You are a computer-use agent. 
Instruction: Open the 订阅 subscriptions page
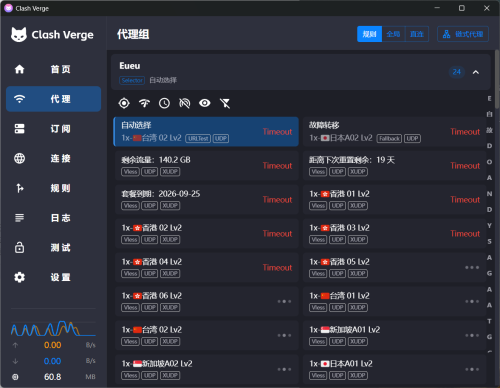click(x=53, y=129)
